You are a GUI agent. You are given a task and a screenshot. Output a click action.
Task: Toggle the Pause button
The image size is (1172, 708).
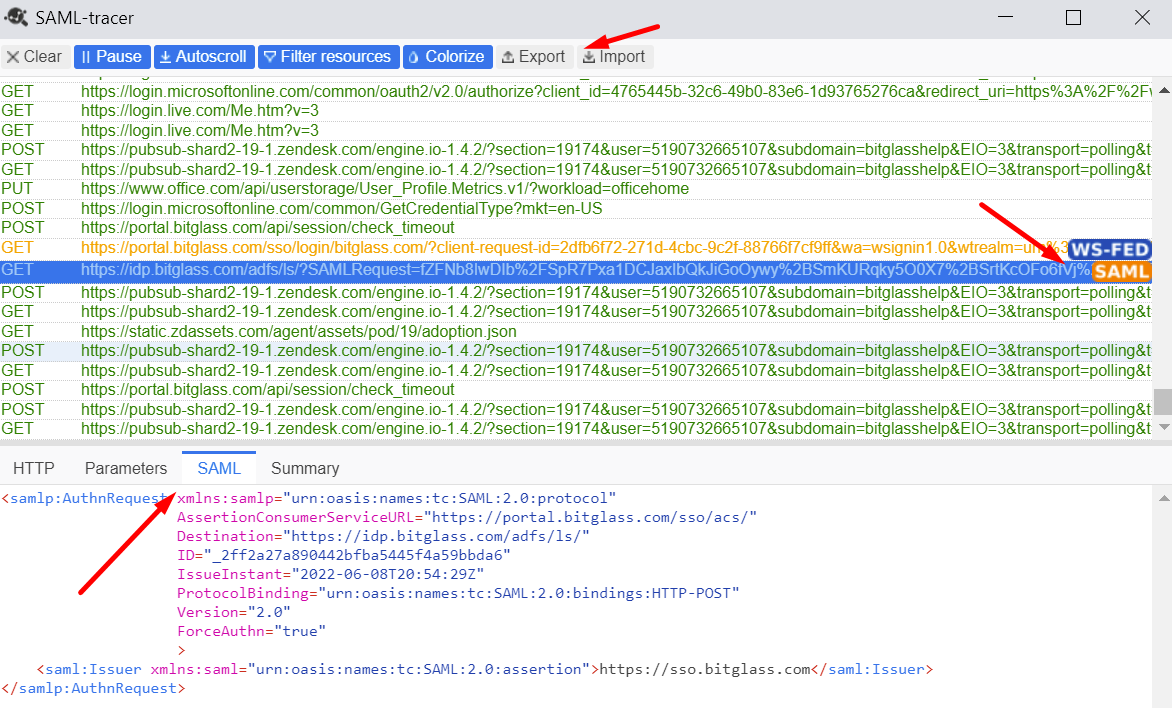tap(112, 57)
